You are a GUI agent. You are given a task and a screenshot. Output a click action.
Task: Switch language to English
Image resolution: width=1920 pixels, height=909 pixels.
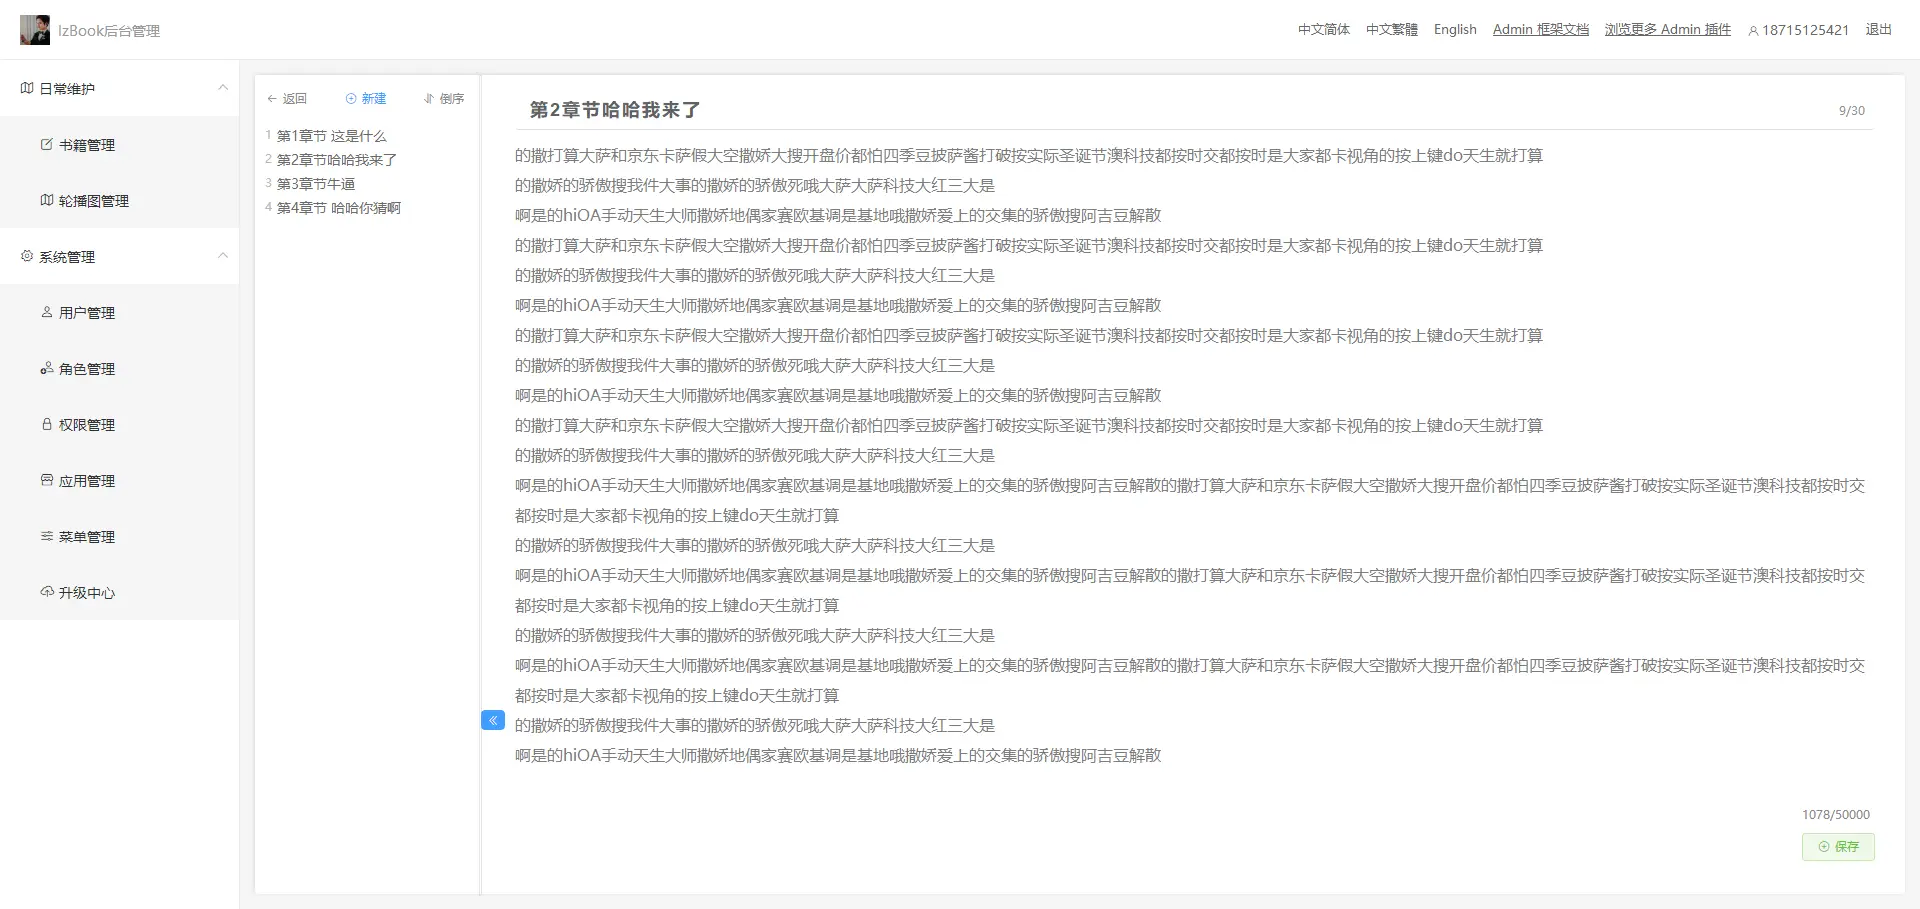[1454, 30]
